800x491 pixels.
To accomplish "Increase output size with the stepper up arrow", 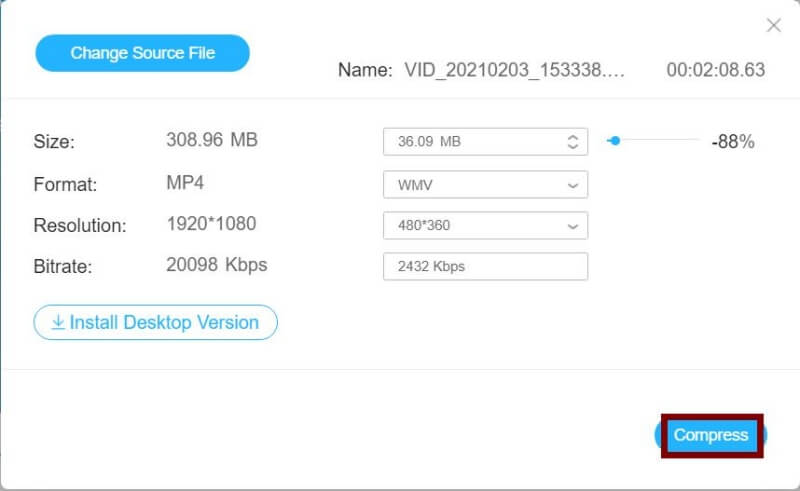I will 573,137.
